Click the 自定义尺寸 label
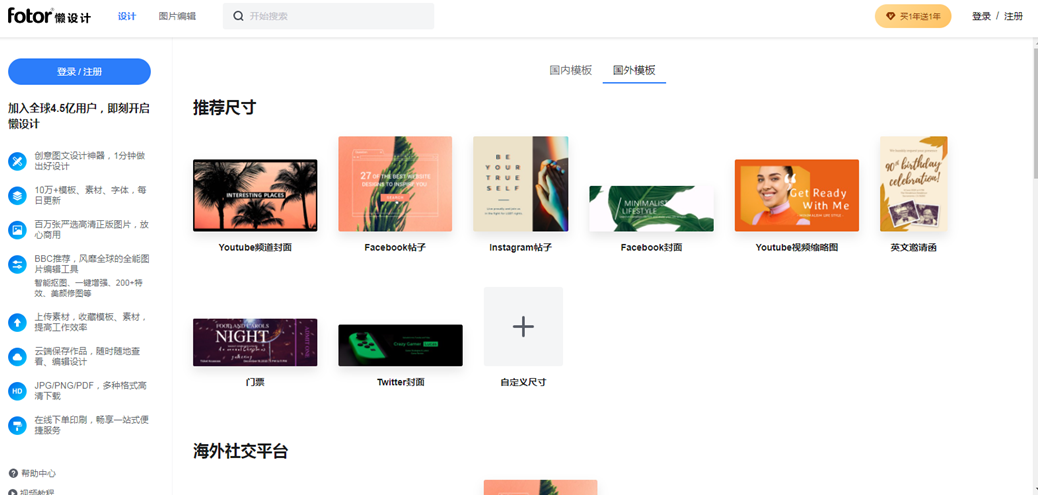The image size is (1038, 498). (x=523, y=382)
